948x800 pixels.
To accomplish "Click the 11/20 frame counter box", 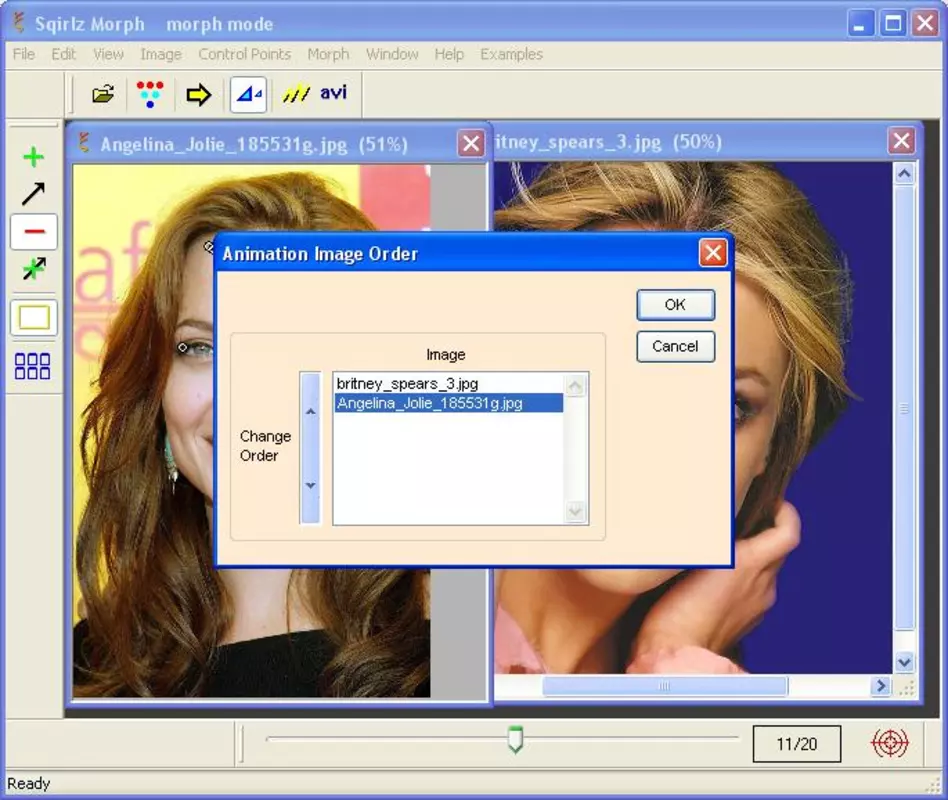I will [x=797, y=744].
